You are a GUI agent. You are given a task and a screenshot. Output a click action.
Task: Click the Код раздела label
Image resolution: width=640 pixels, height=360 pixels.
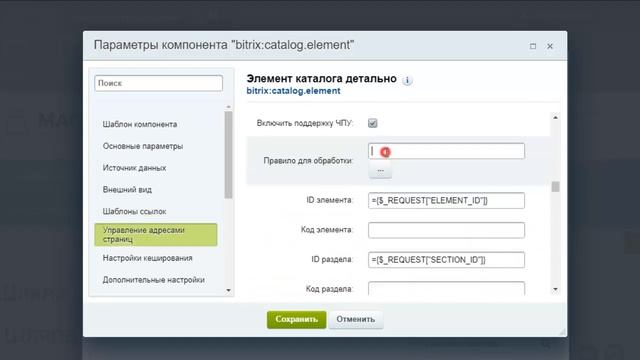coord(329,289)
